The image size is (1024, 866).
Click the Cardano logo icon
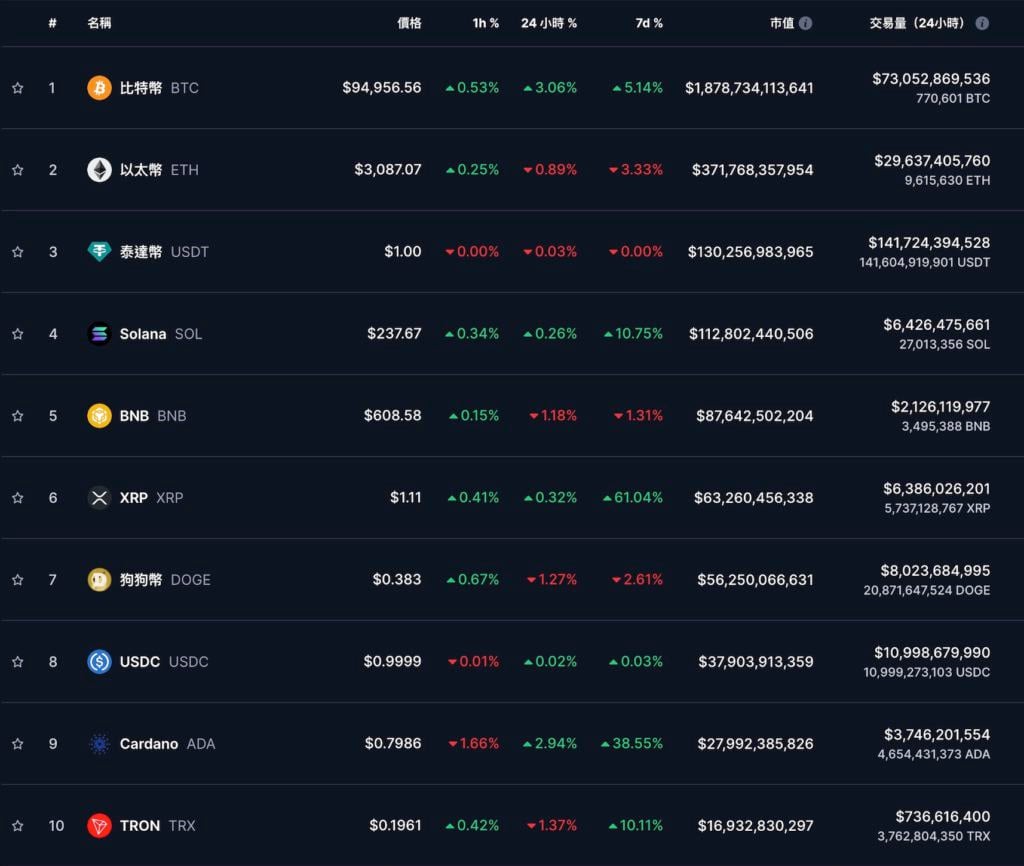[99, 744]
